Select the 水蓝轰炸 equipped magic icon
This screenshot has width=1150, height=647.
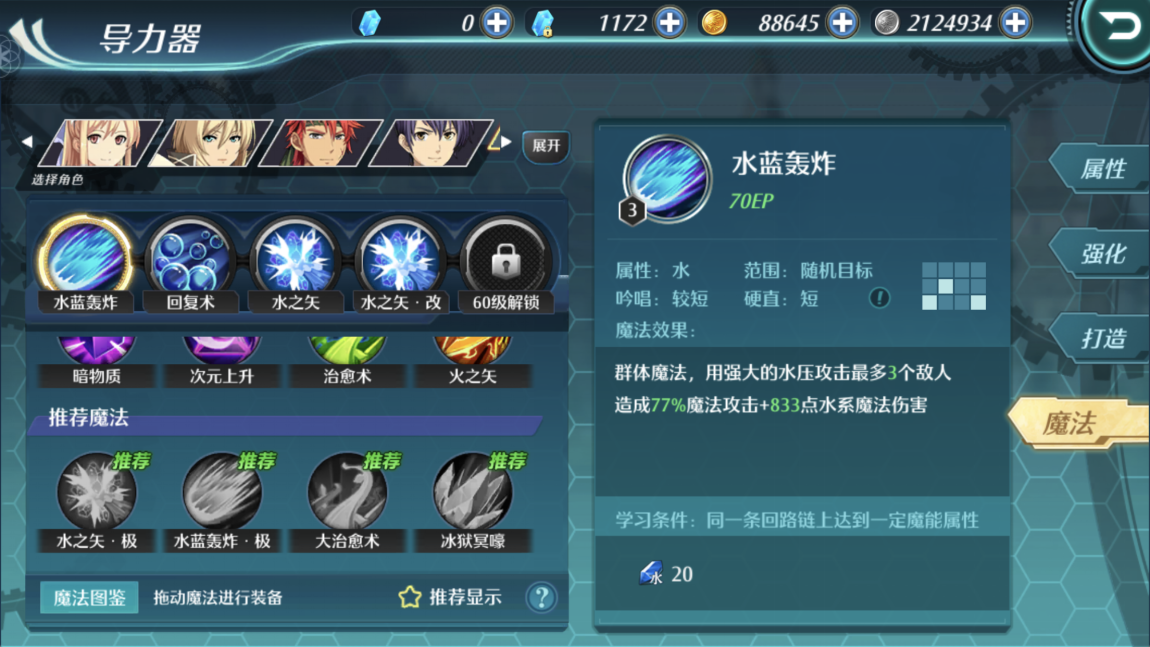coord(85,258)
